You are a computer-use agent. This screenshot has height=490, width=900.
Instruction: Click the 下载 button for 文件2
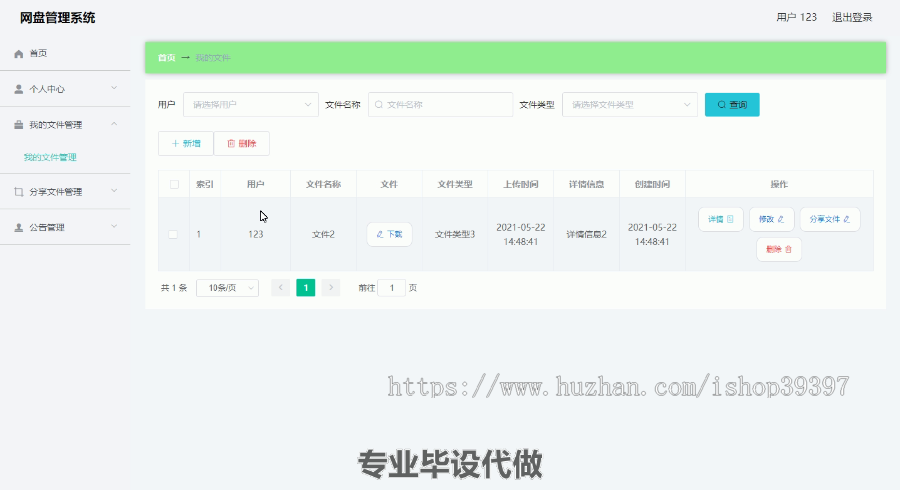pos(389,234)
